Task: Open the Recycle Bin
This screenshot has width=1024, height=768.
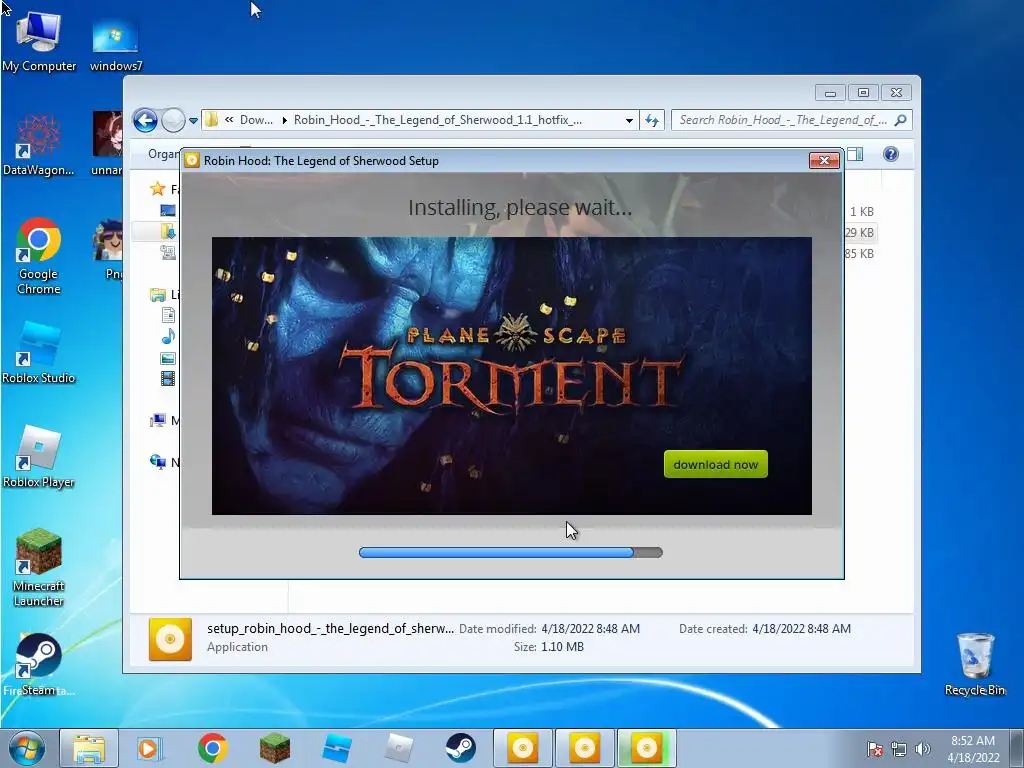Action: pyautogui.click(x=975, y=664)
